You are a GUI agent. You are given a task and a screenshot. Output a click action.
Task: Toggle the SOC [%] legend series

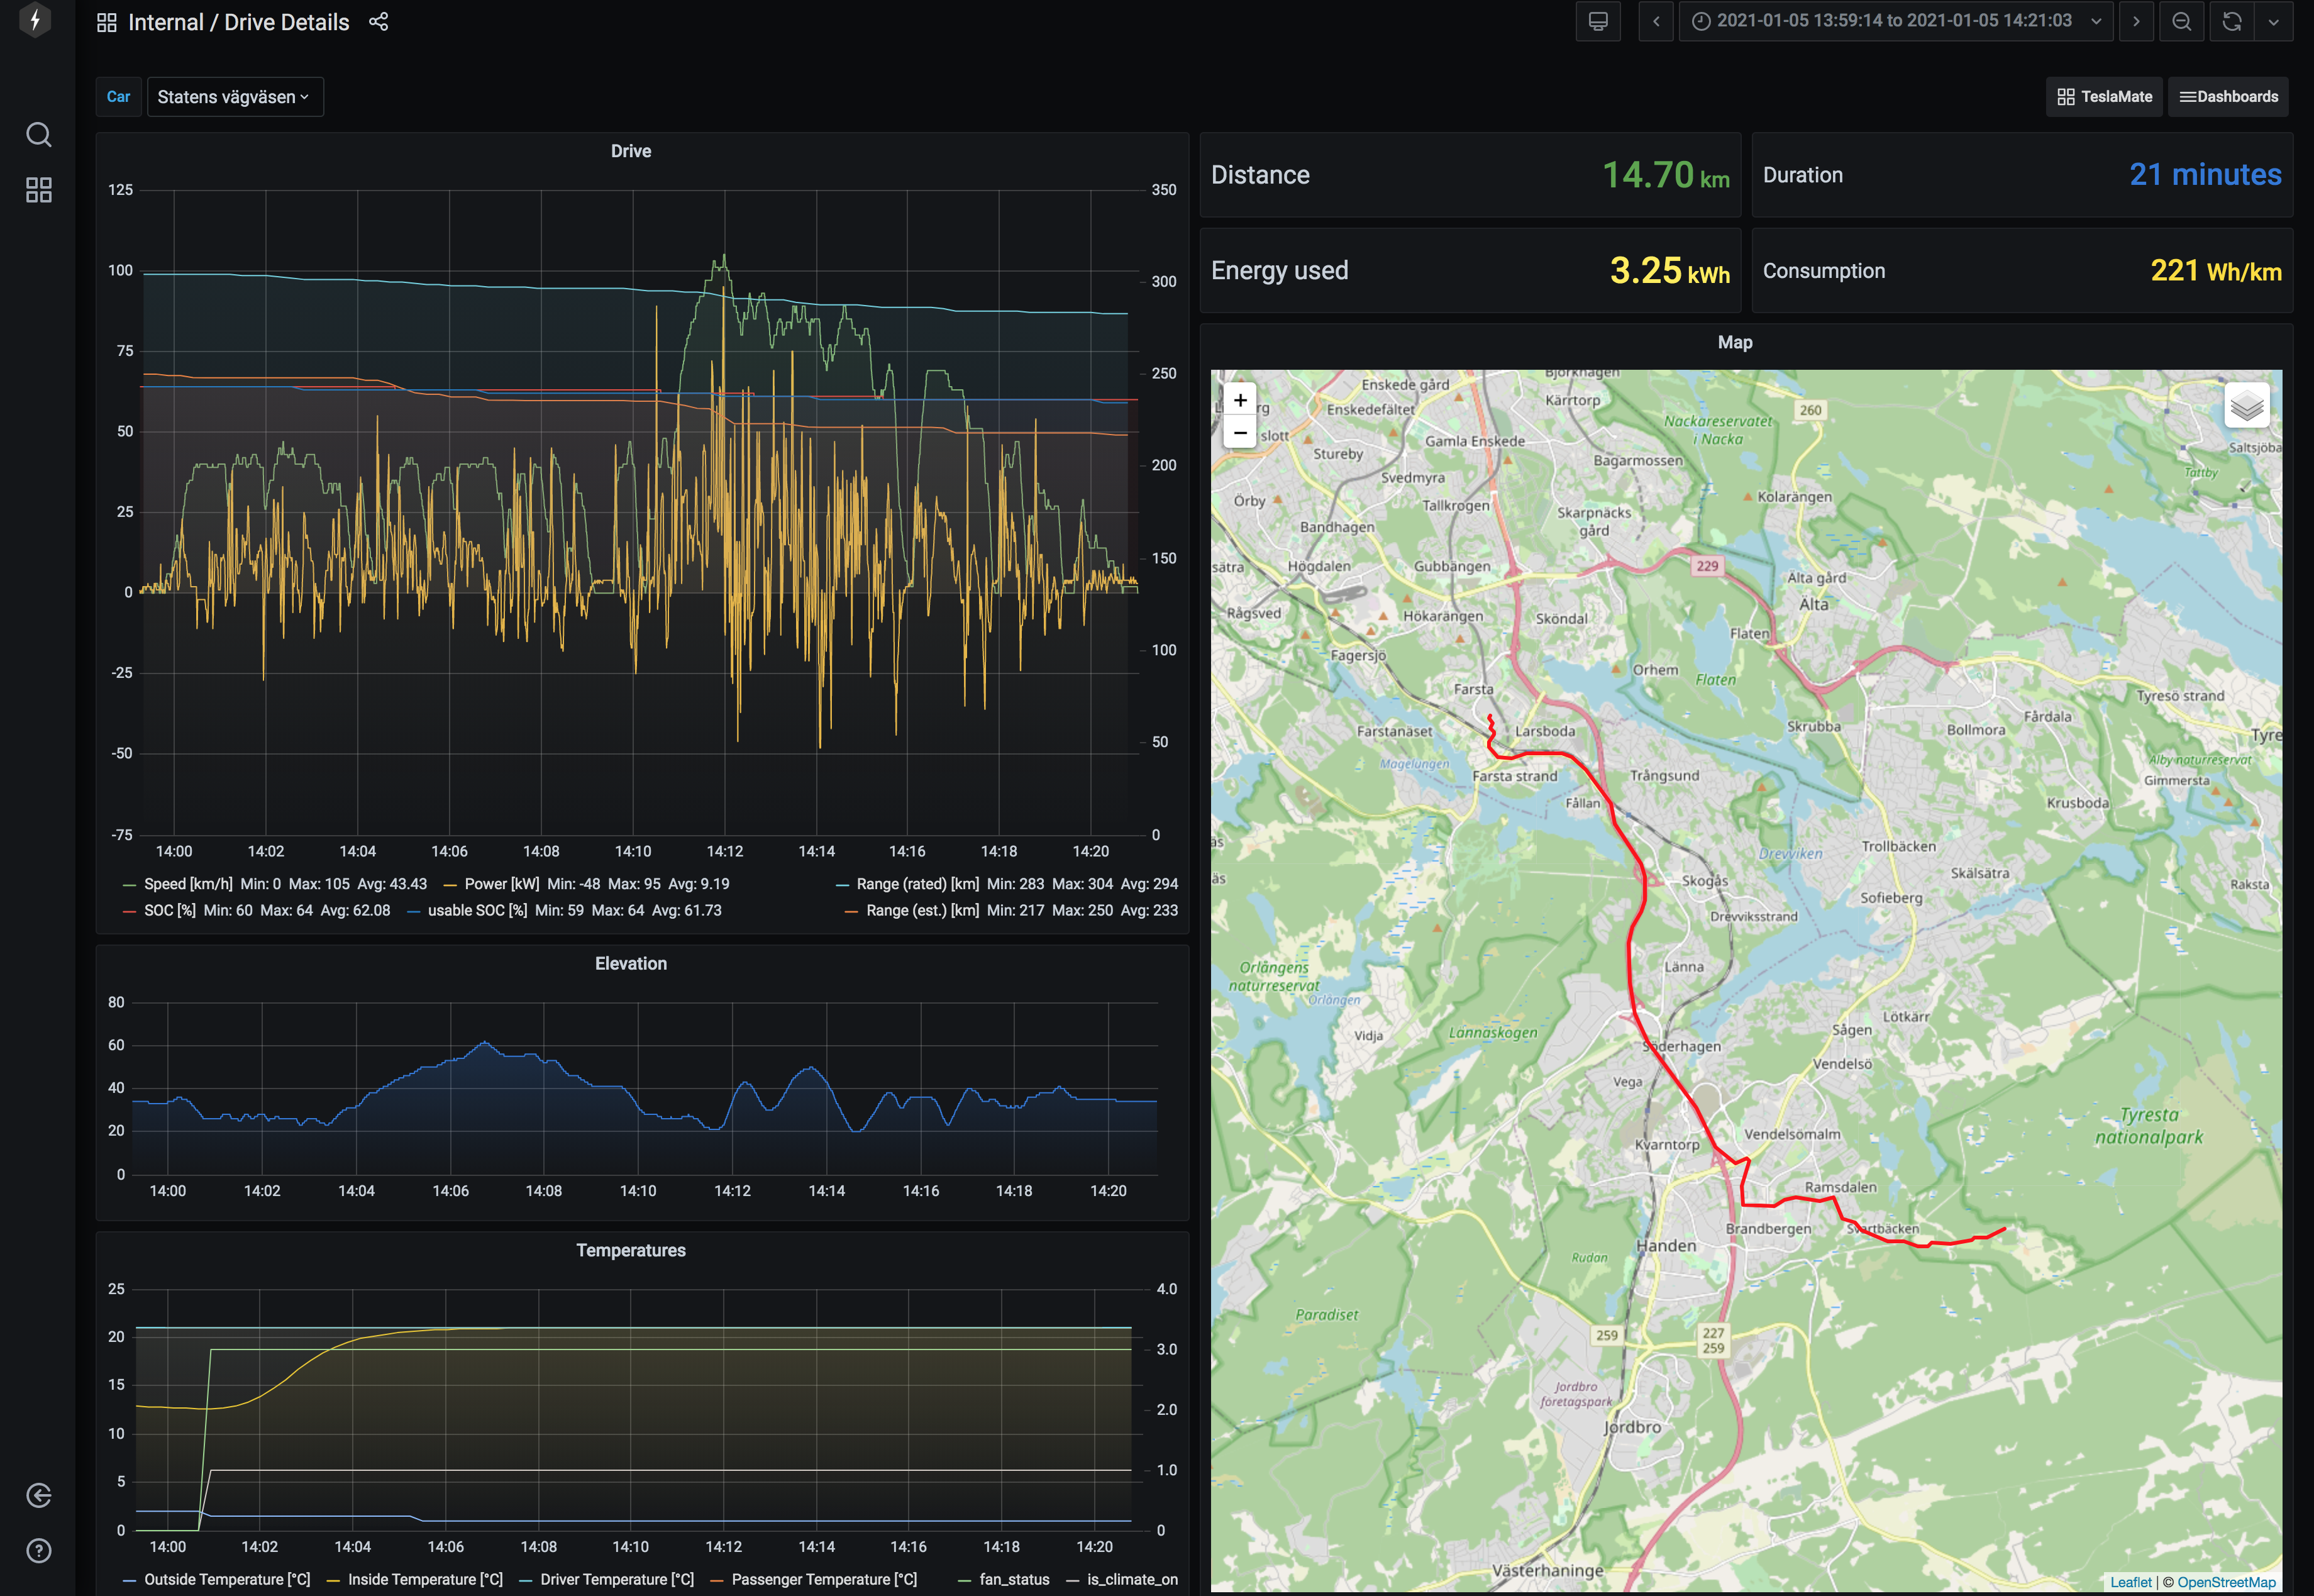(170, 910)
